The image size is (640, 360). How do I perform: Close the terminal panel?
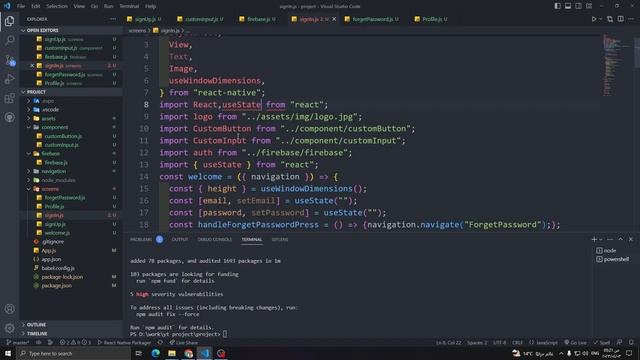pyautogui.click(x=631, y=239)
